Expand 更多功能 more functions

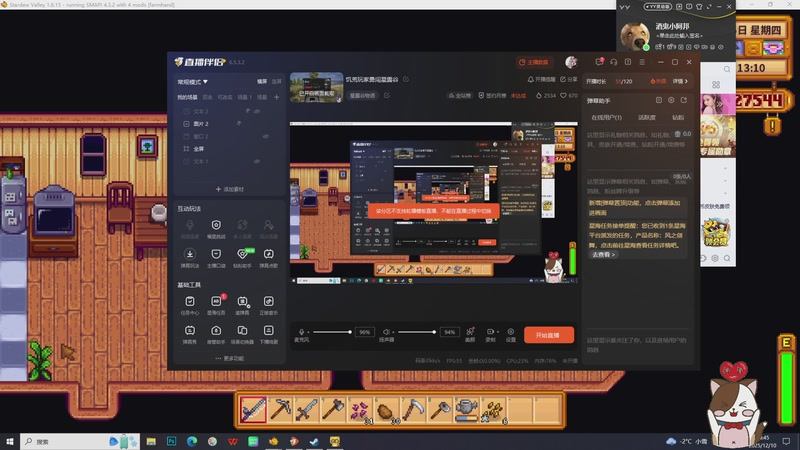(230, 358)
